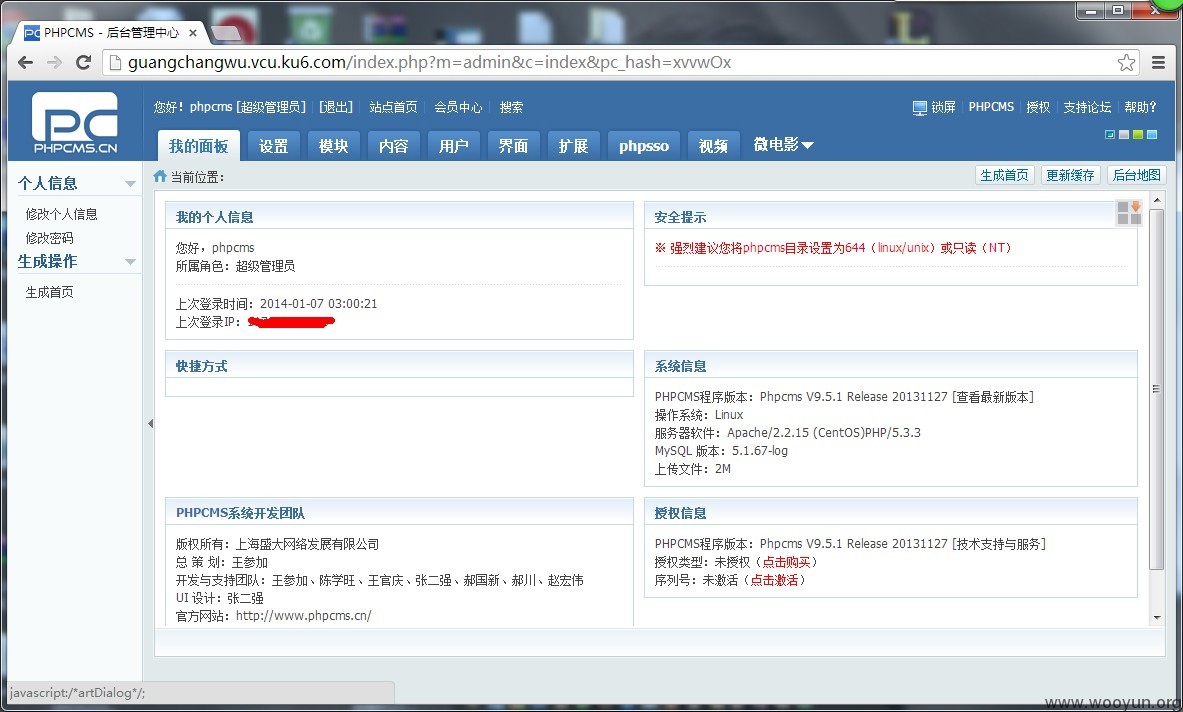Open 生成首页 in the left sidebar
The width and height of the screenshot is (1183, 712).
click(x=49, y=293)
